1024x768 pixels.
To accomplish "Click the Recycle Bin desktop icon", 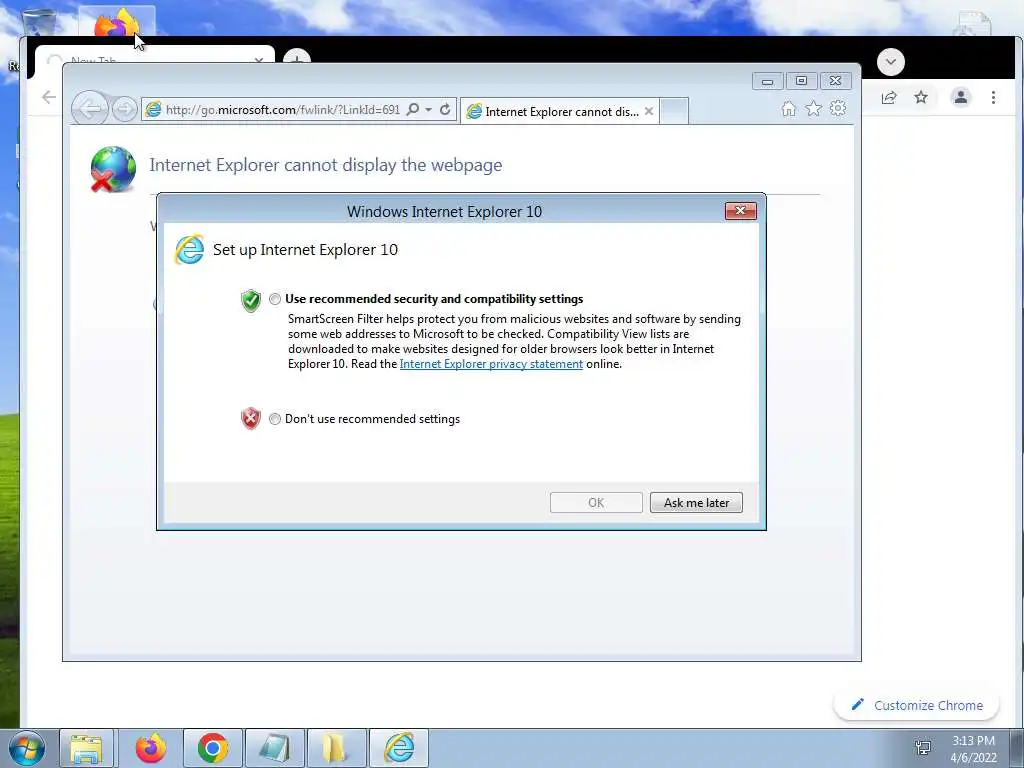I will click(39, 21).
